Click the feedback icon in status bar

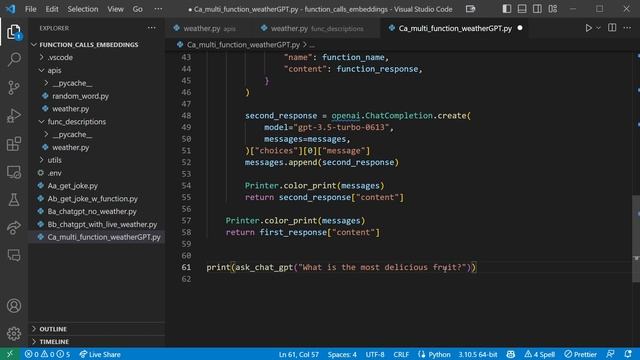(610, 354)
